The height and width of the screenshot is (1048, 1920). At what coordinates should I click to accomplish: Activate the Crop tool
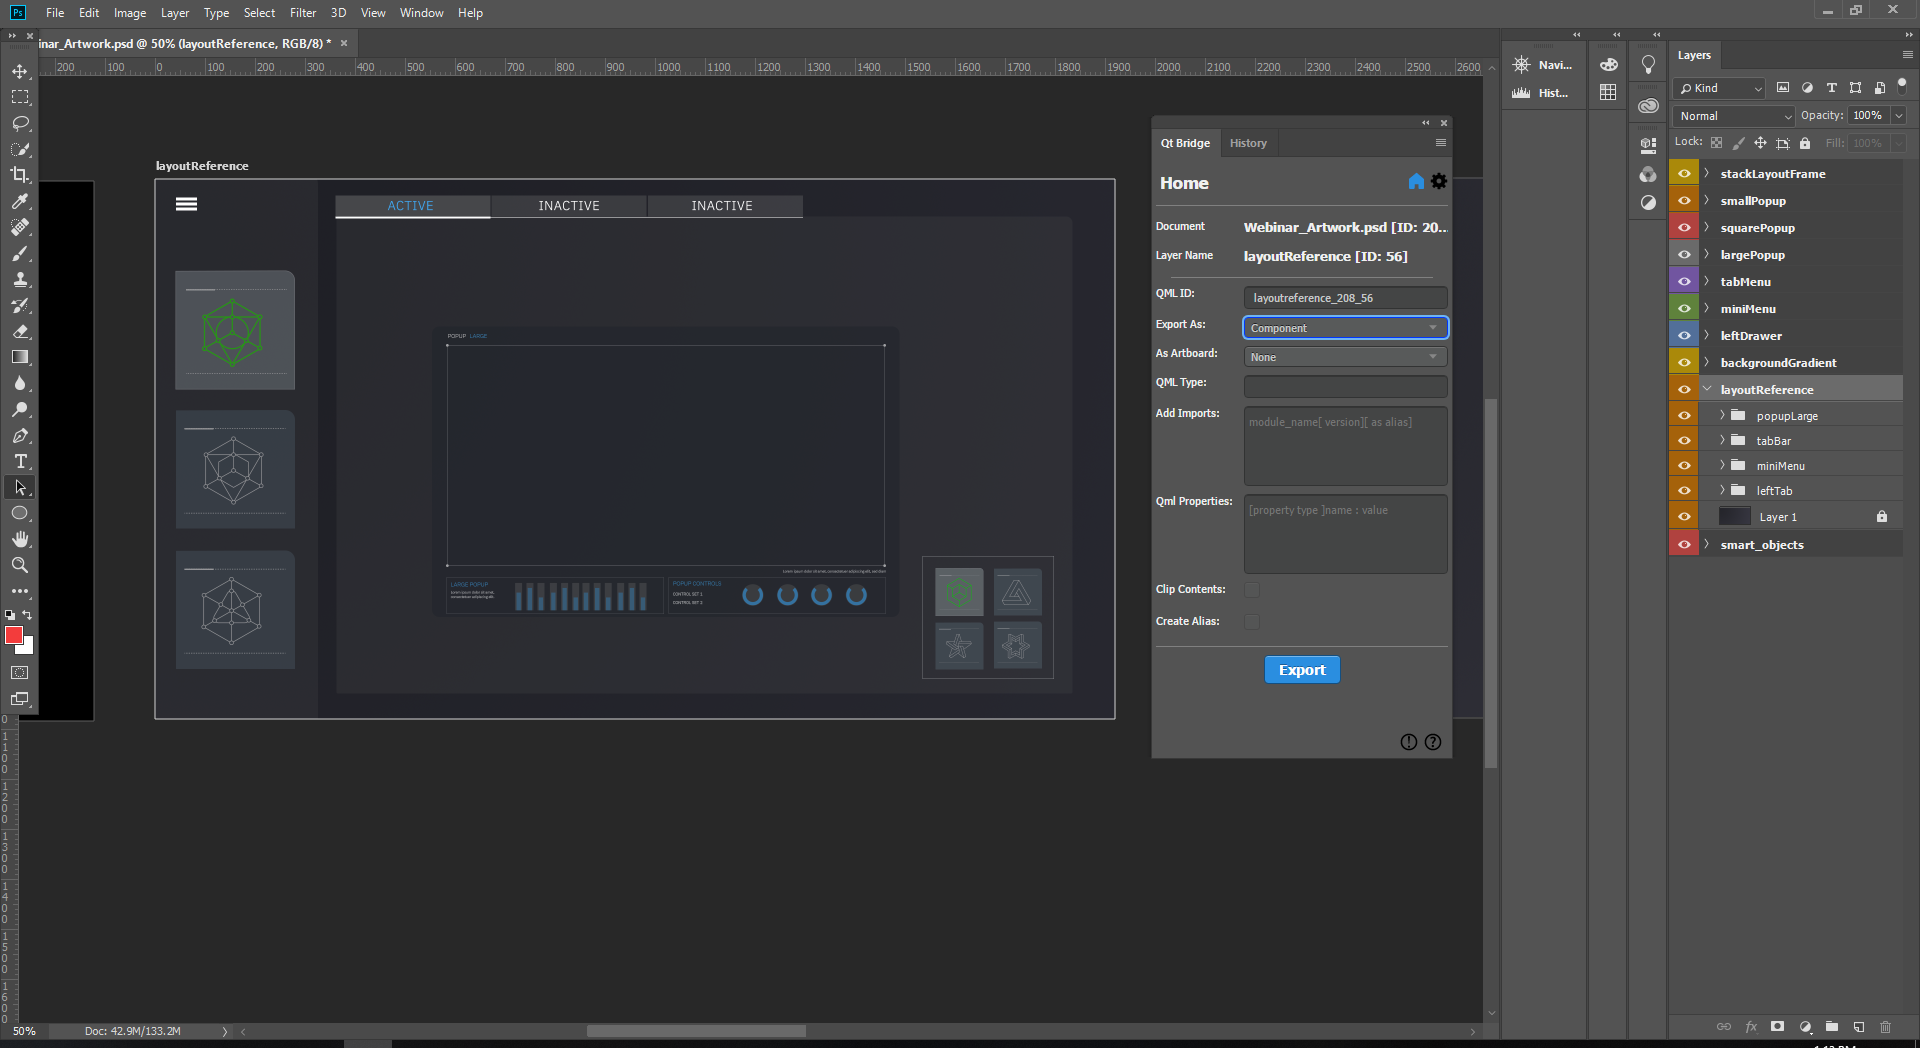pos(20,175)
